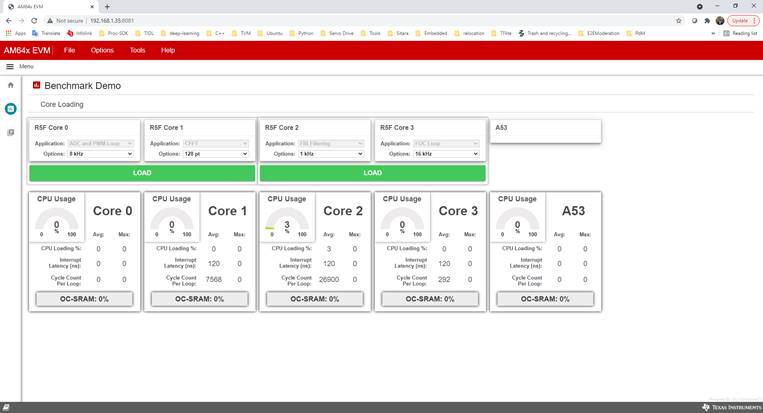Open the hamburger Menu icon
The image size is (763, 413).
[10, 66]
